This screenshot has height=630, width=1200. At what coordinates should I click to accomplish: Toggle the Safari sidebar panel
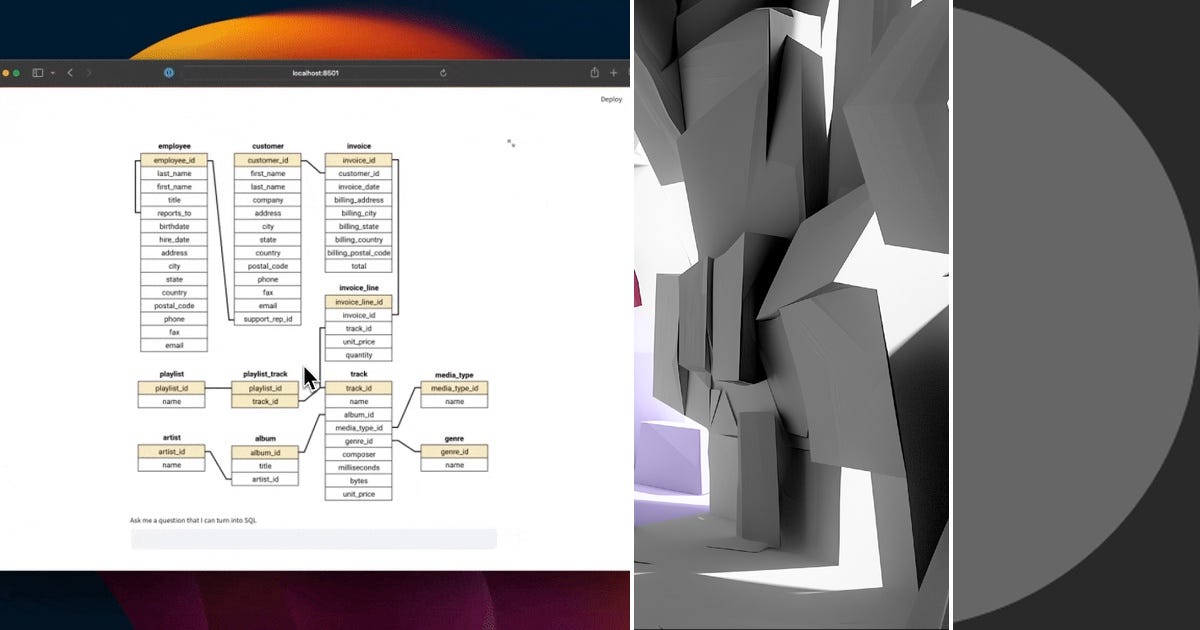point(37,72)
